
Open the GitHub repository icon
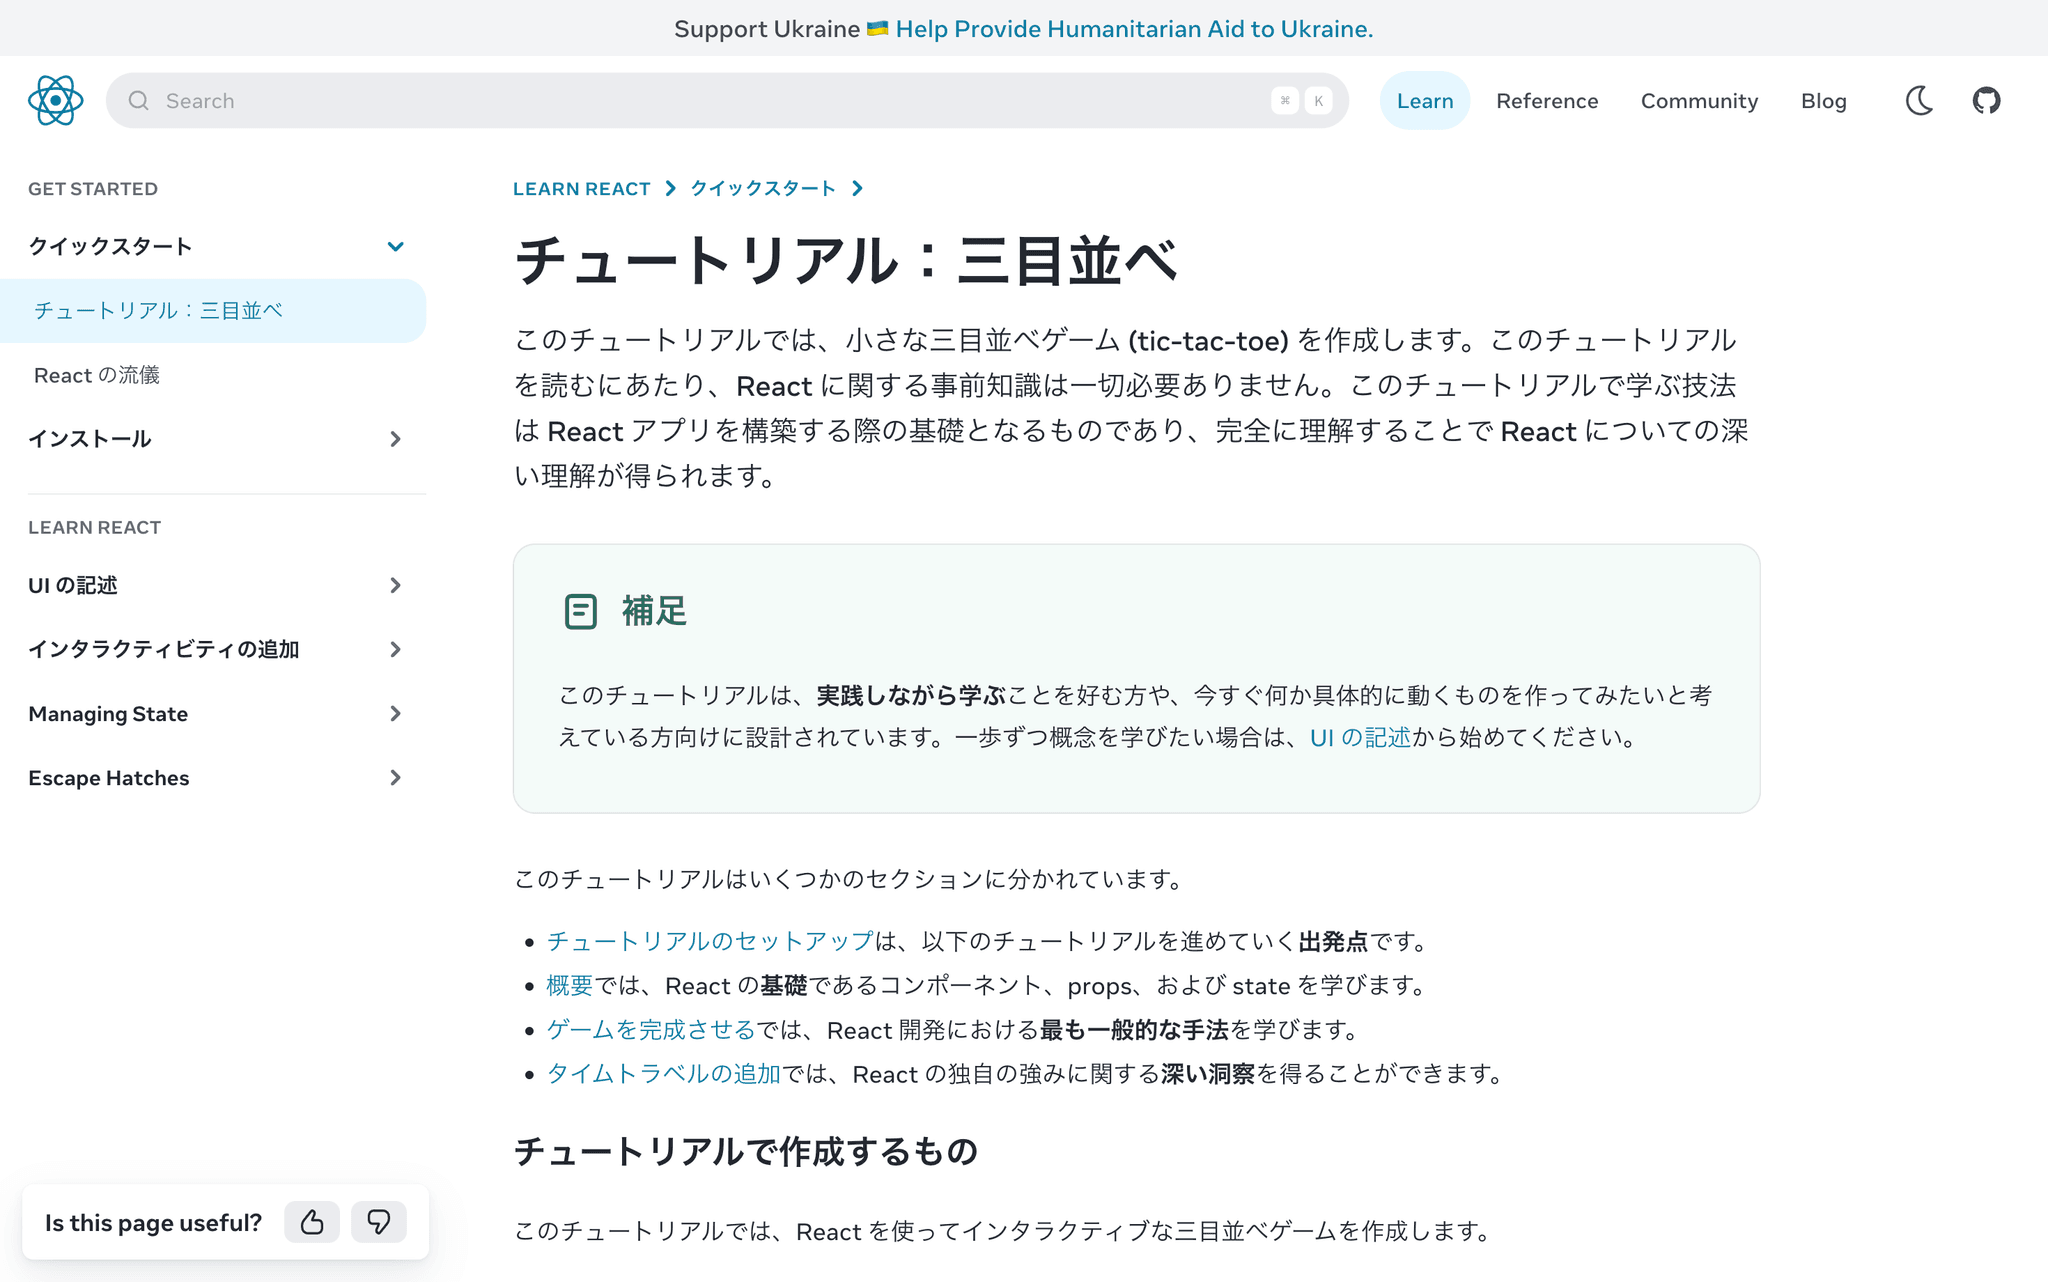pos(1986,100)
